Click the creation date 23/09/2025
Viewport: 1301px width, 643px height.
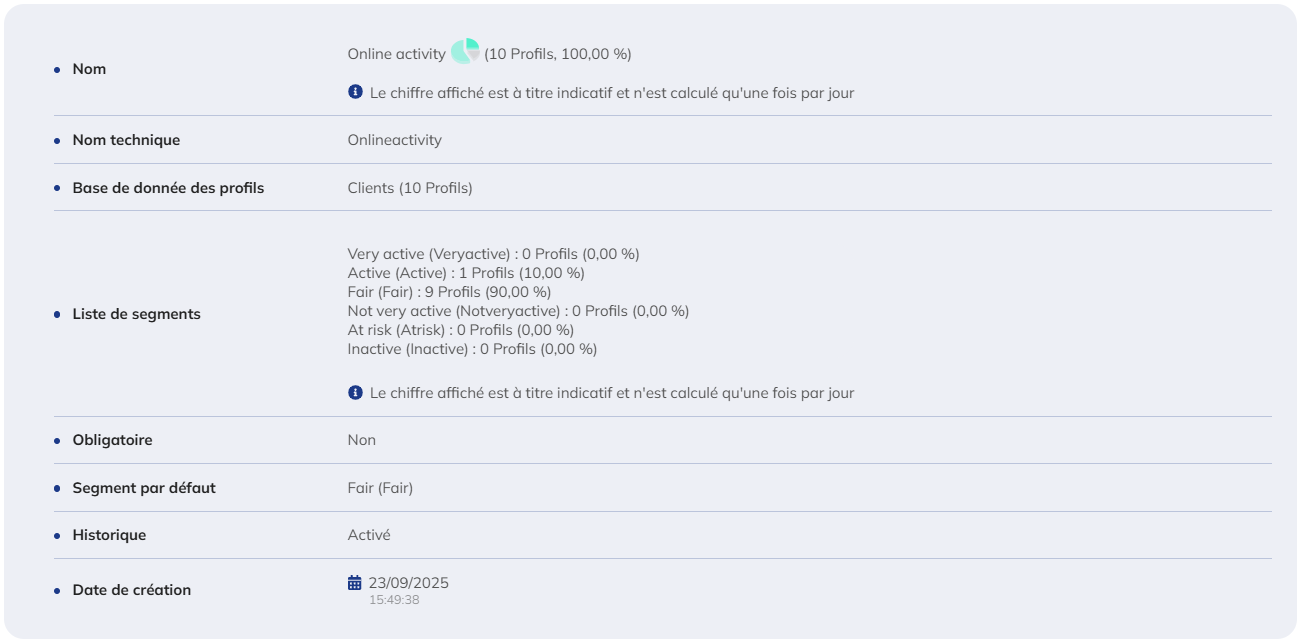[x=409, y=583]
